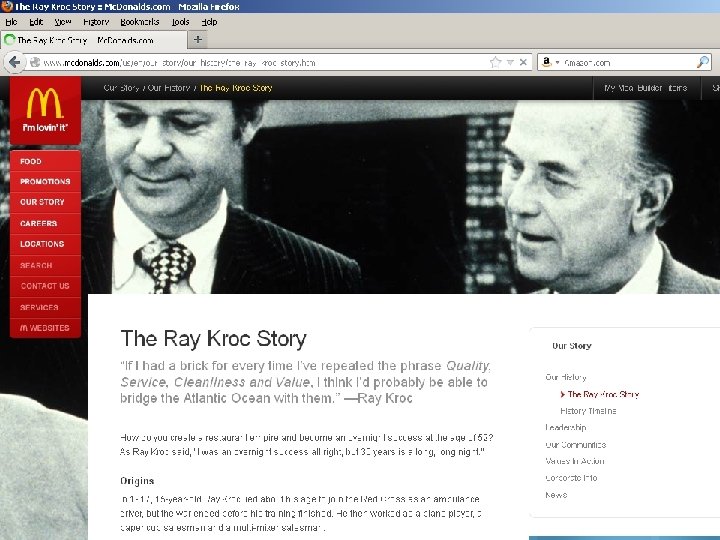Screen dimensions: 720x540
Task: Select The Ray Kroc Story tab
Action: (94, 40)
